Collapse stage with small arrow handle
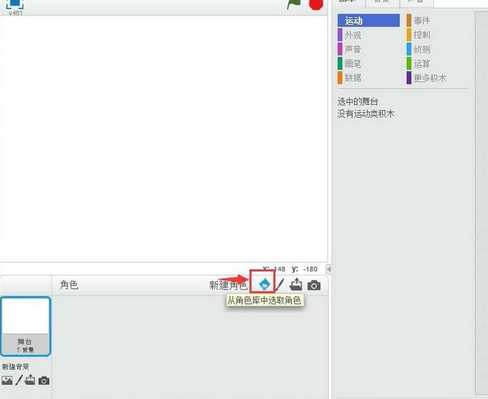Image resolution: width=488 pixels, height=399 pixels. point(329,269)
